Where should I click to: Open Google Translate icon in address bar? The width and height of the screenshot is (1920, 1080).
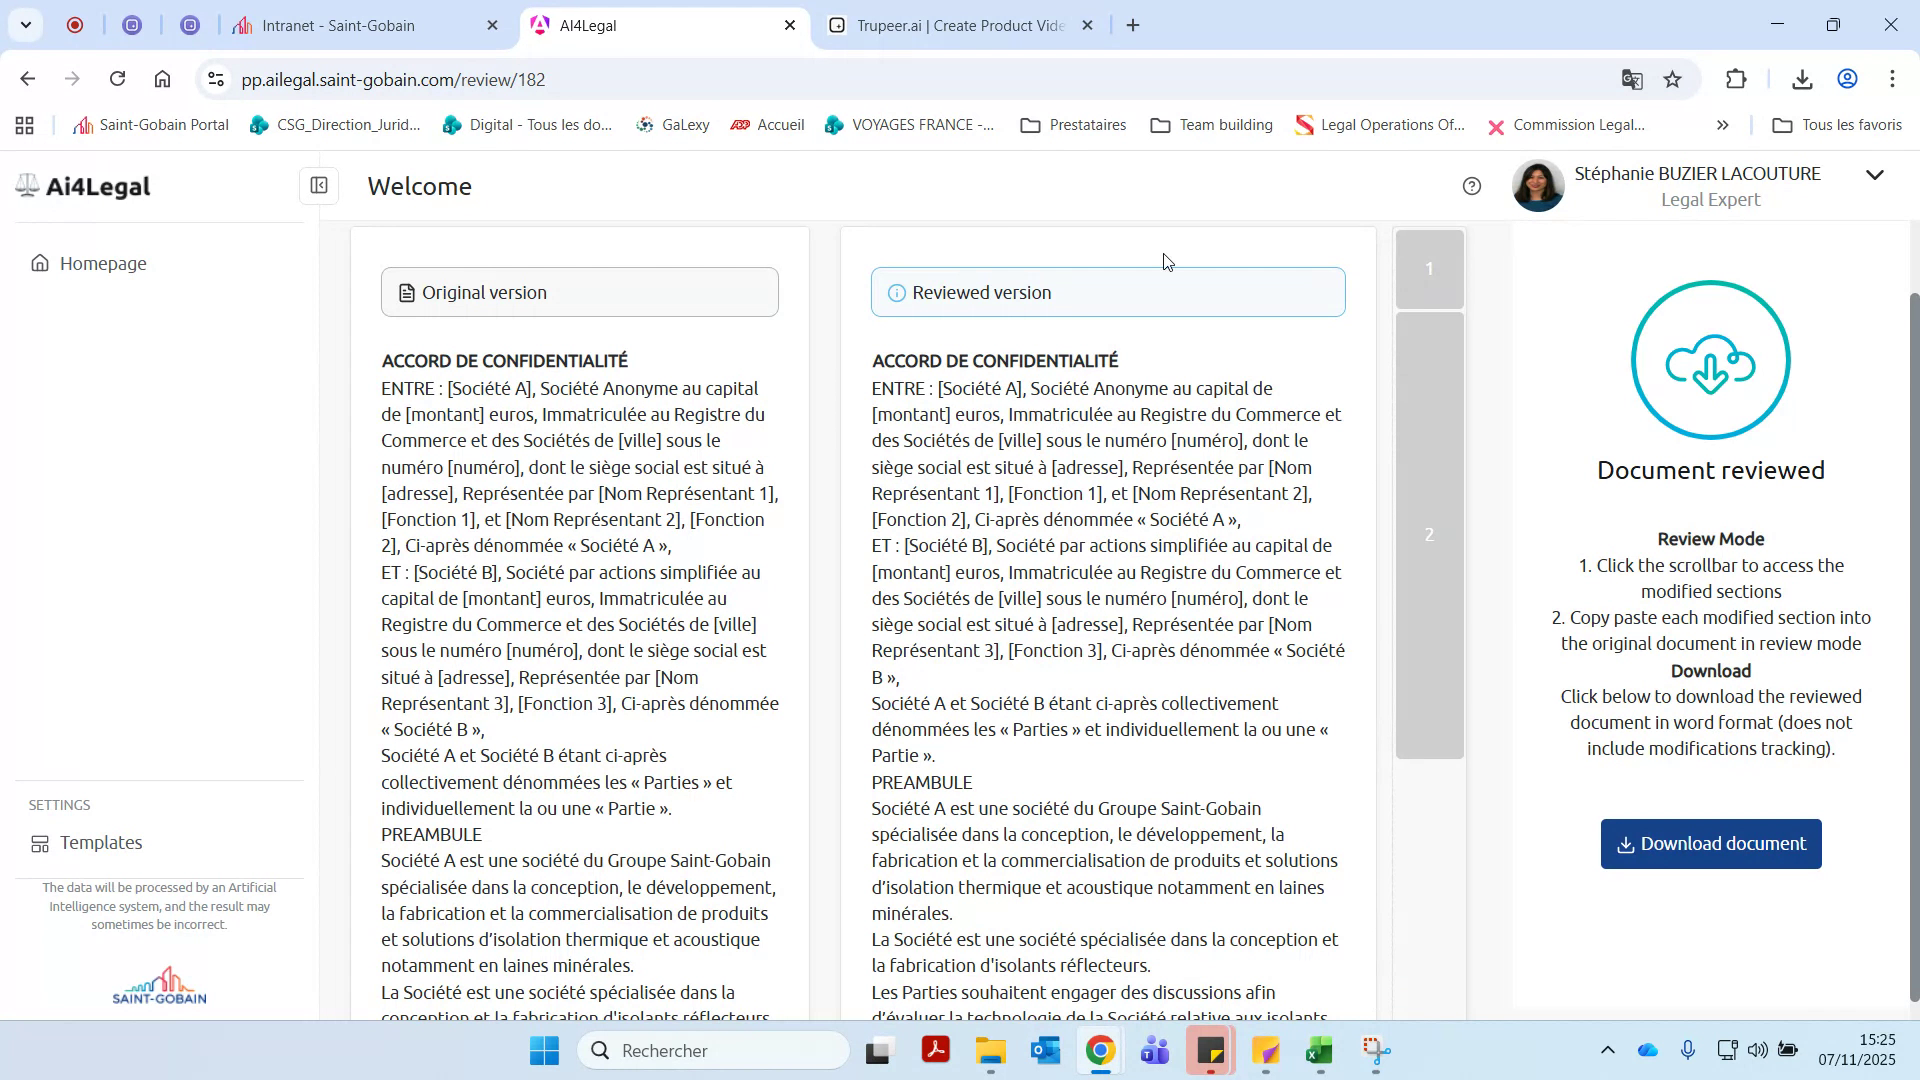click(x=1632, y=79)
